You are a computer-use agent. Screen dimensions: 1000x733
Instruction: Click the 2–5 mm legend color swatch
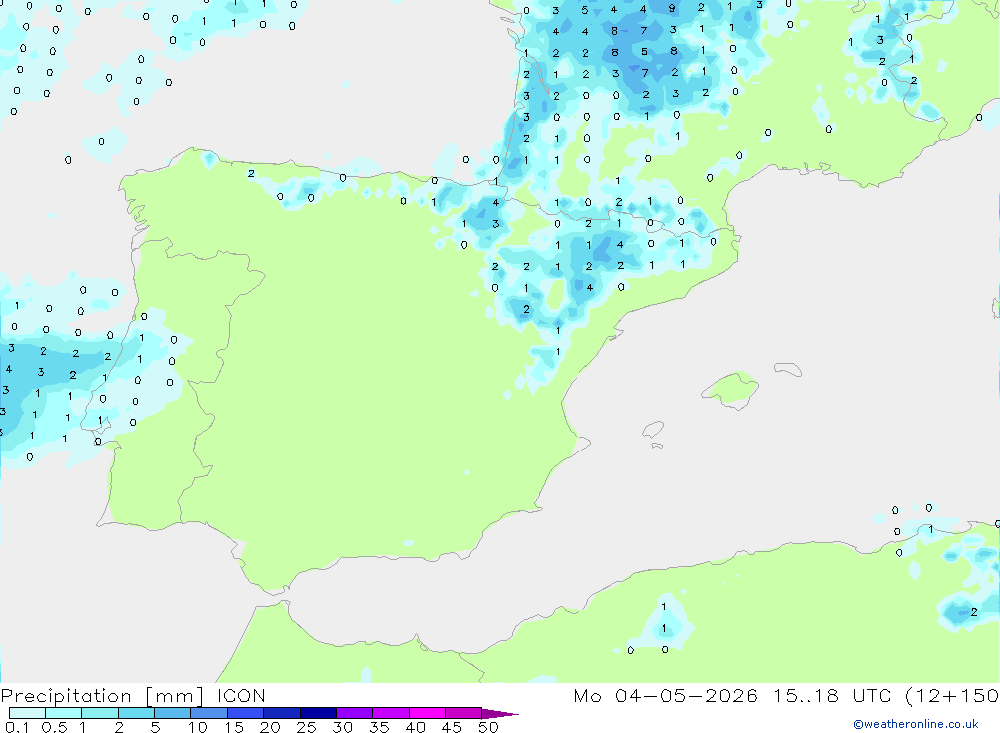(x=136, y=713)
